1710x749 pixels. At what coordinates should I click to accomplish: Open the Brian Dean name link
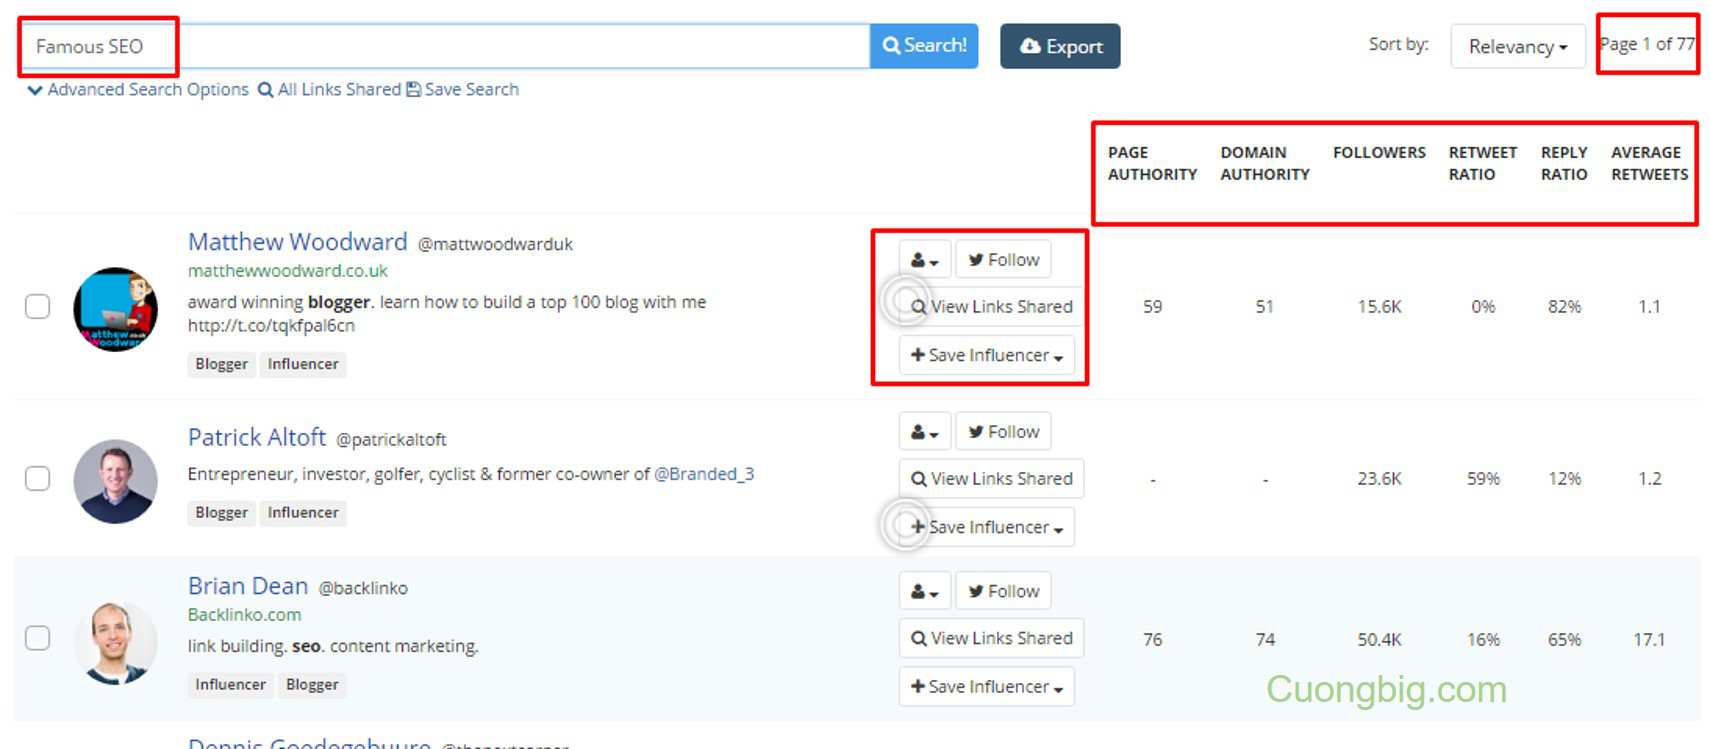248,586
